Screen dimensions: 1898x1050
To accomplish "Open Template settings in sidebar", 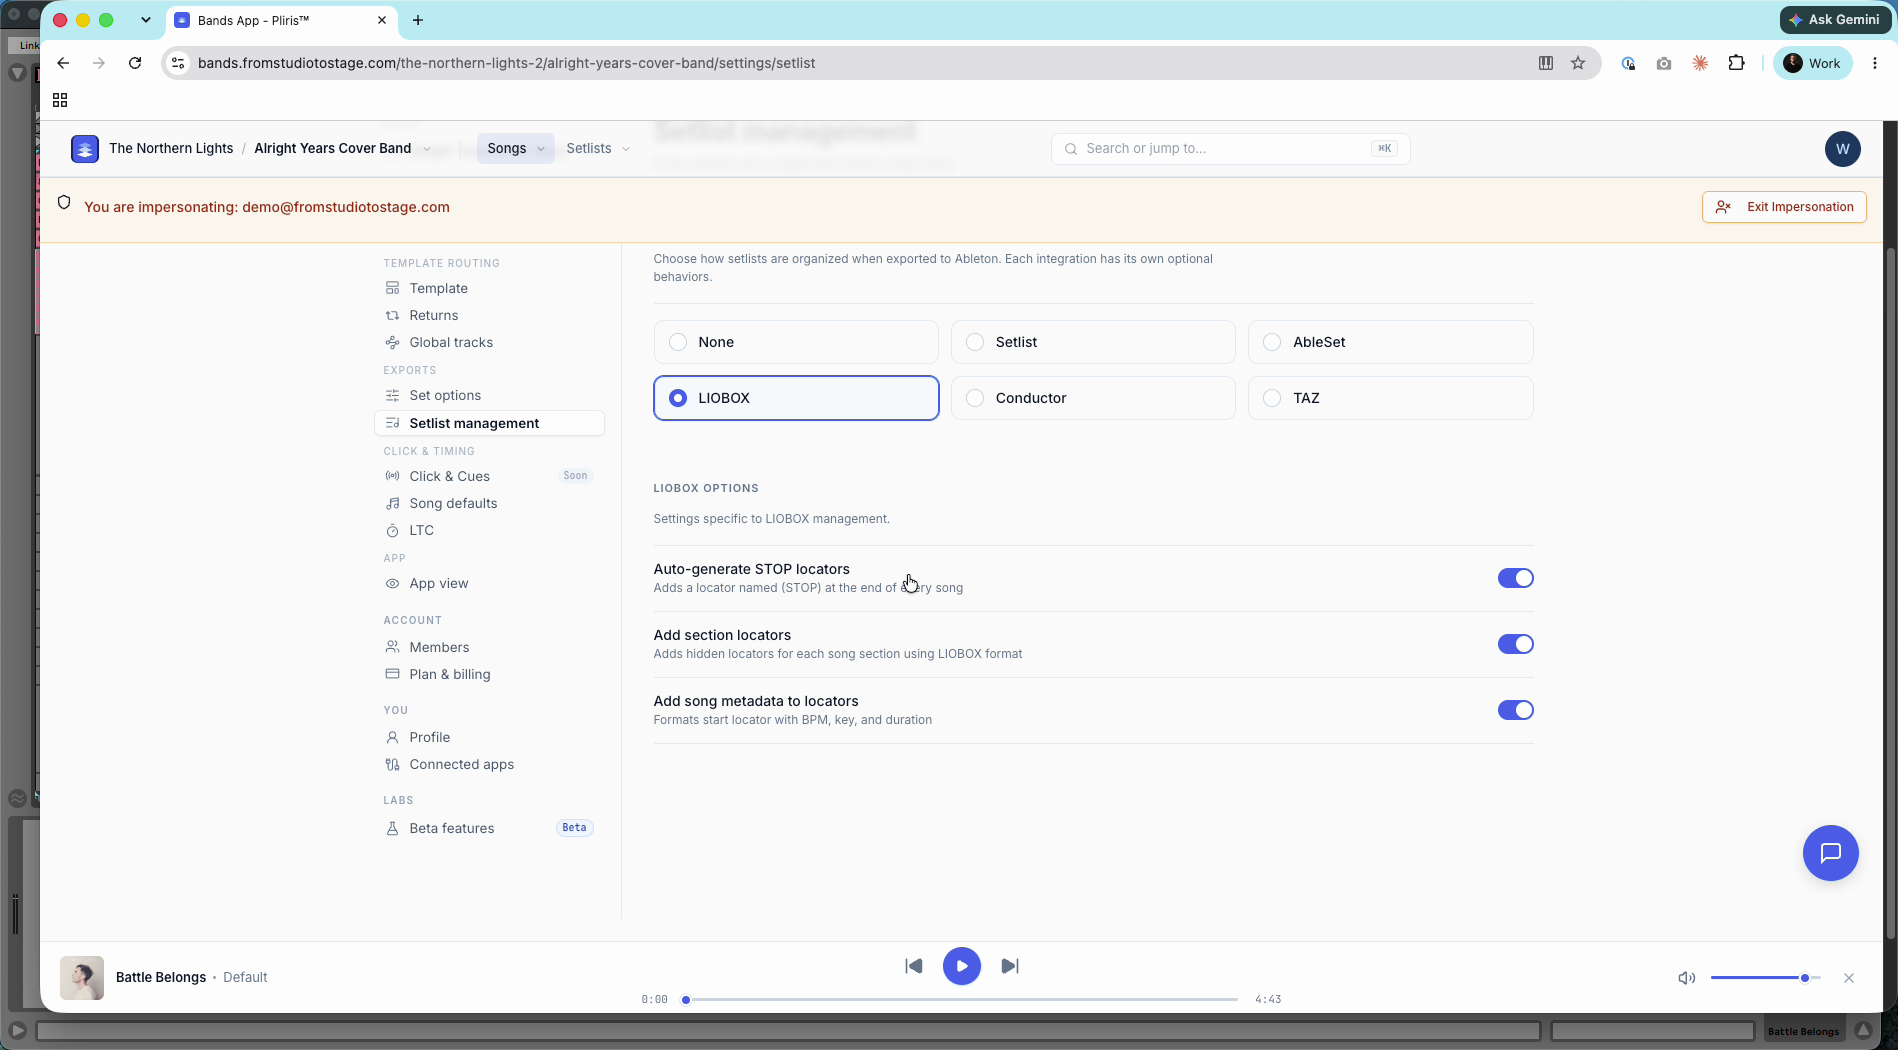I will point(489,288).
